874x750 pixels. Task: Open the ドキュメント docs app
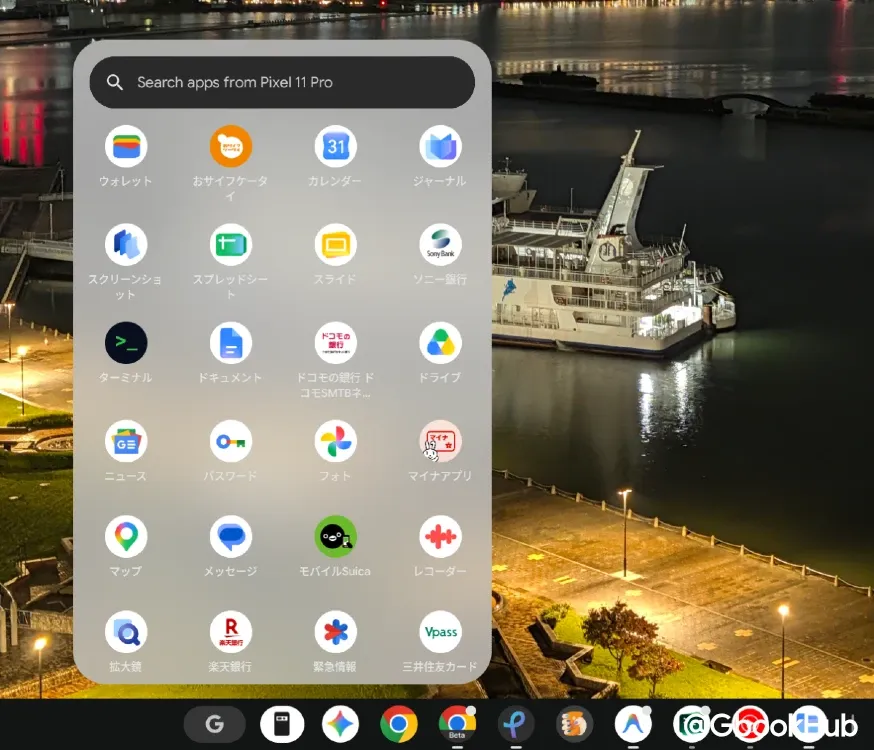(x=231, y=343)
